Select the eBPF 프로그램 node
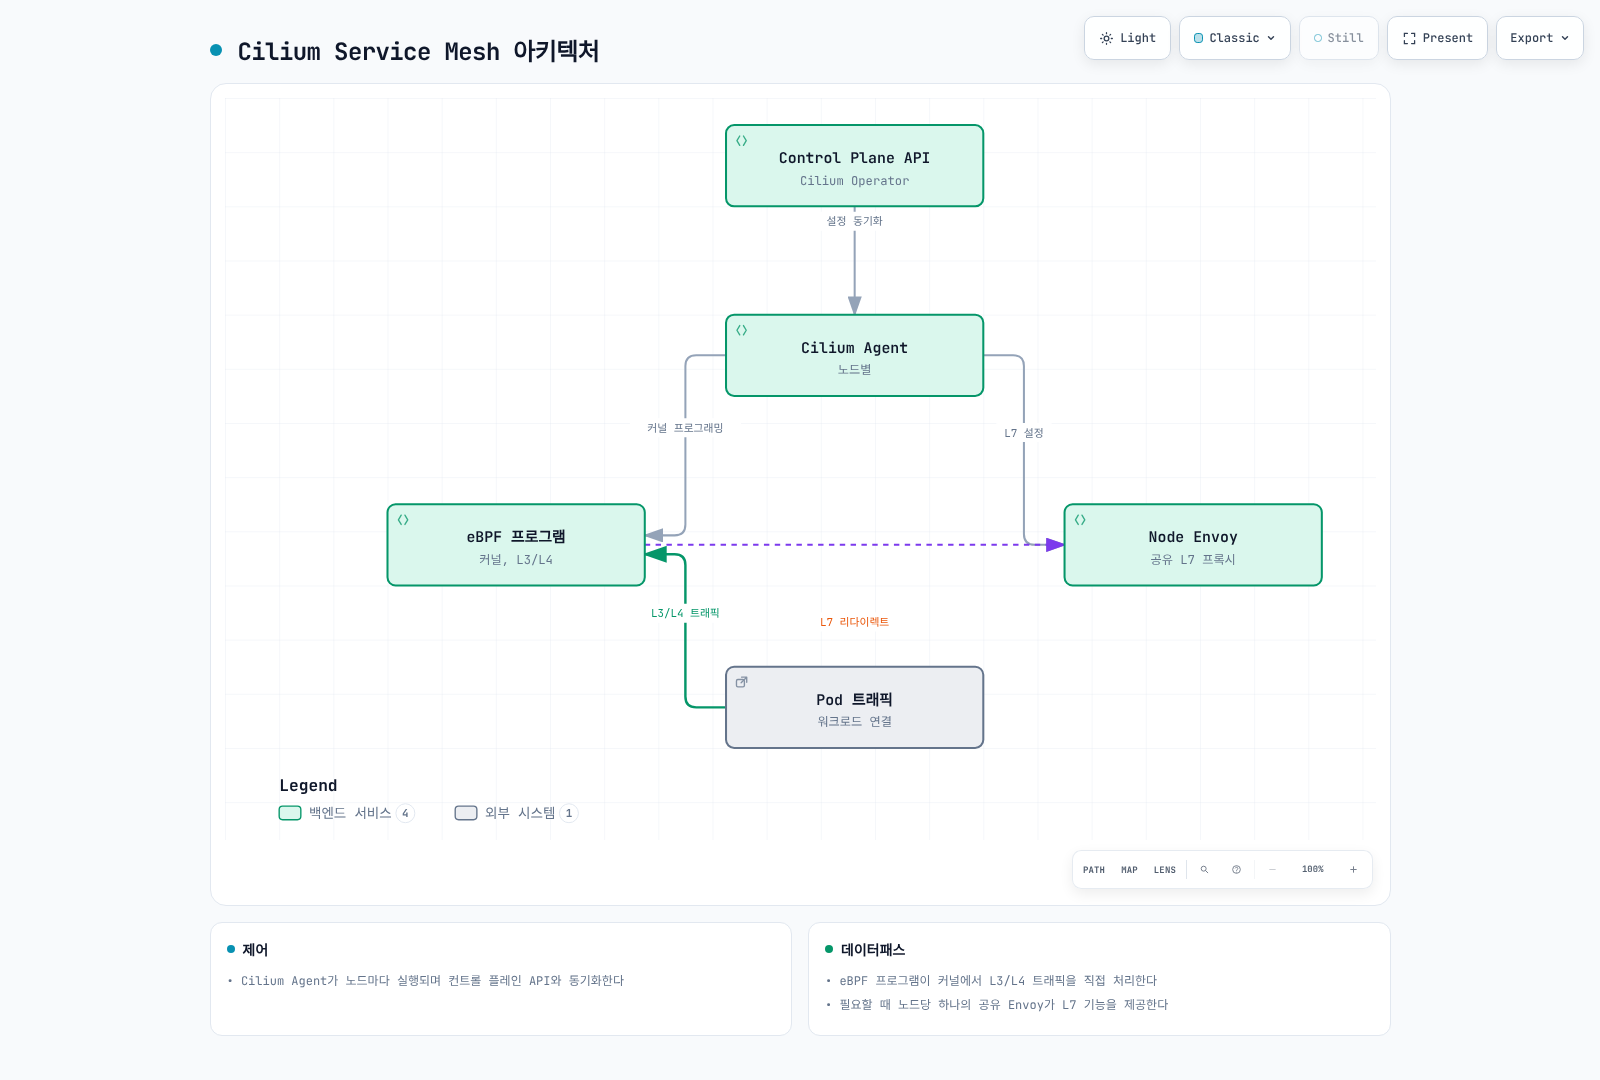The height and width of the screenshot is (1080, 1600). (x=516, y=545)
